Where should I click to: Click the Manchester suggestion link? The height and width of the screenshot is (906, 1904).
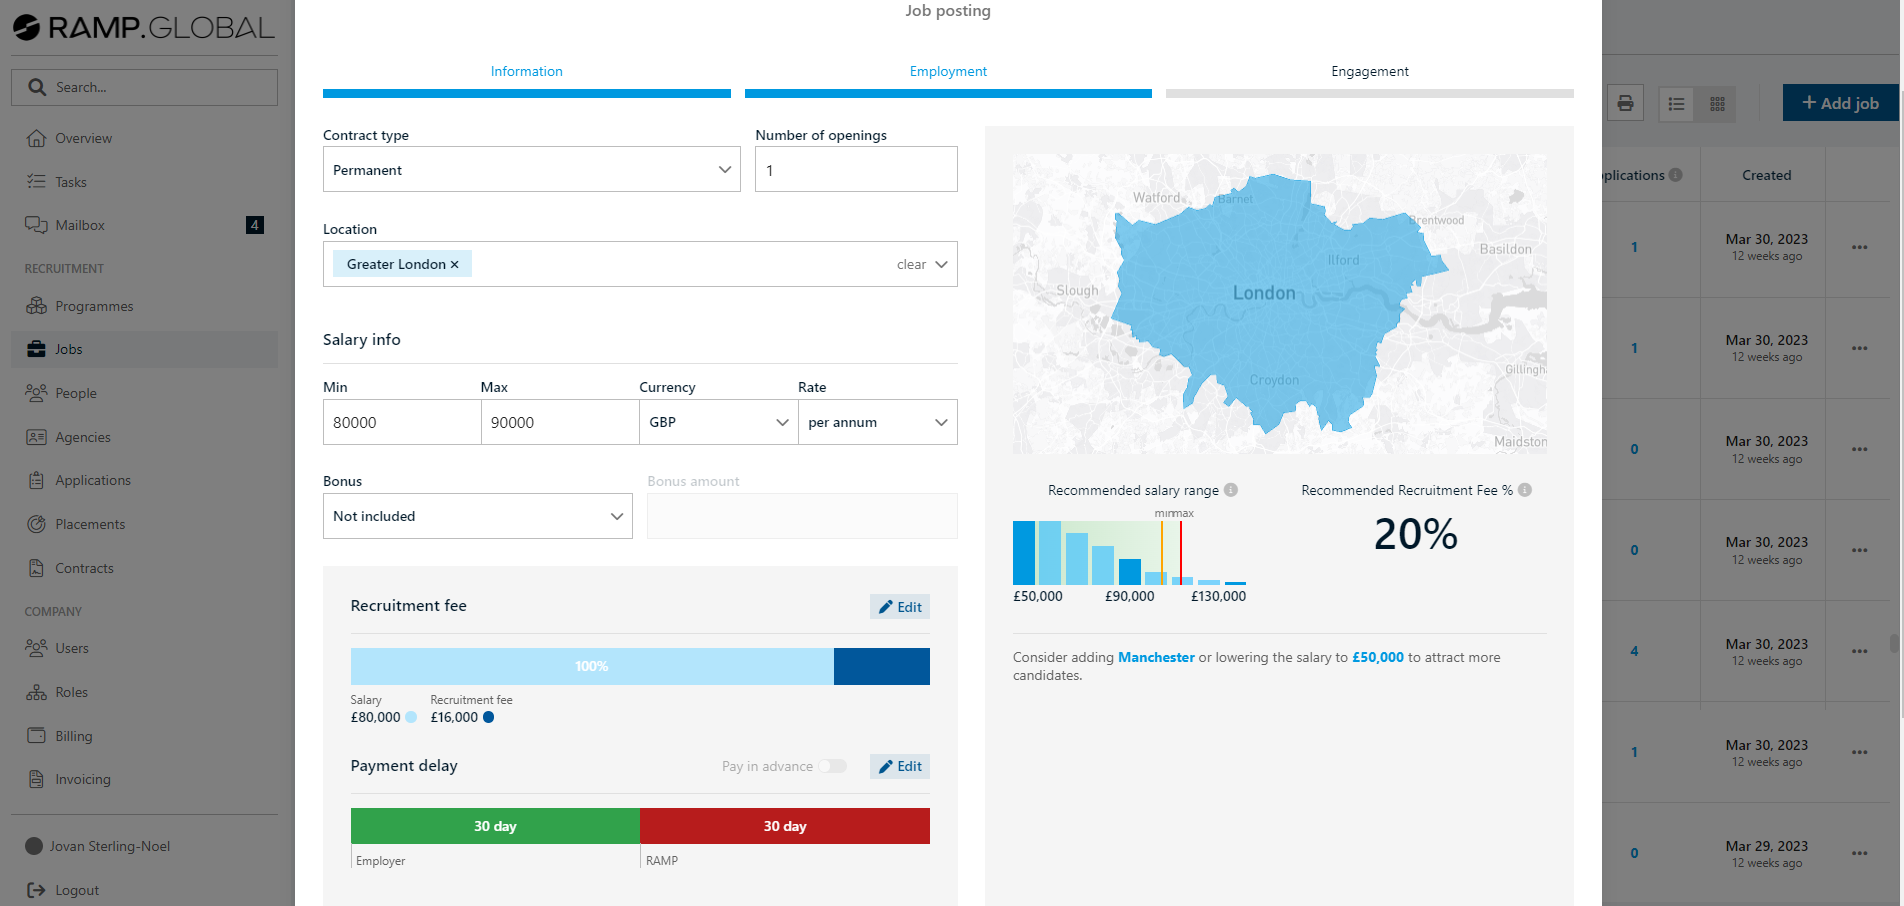[x=1156, y=657]
